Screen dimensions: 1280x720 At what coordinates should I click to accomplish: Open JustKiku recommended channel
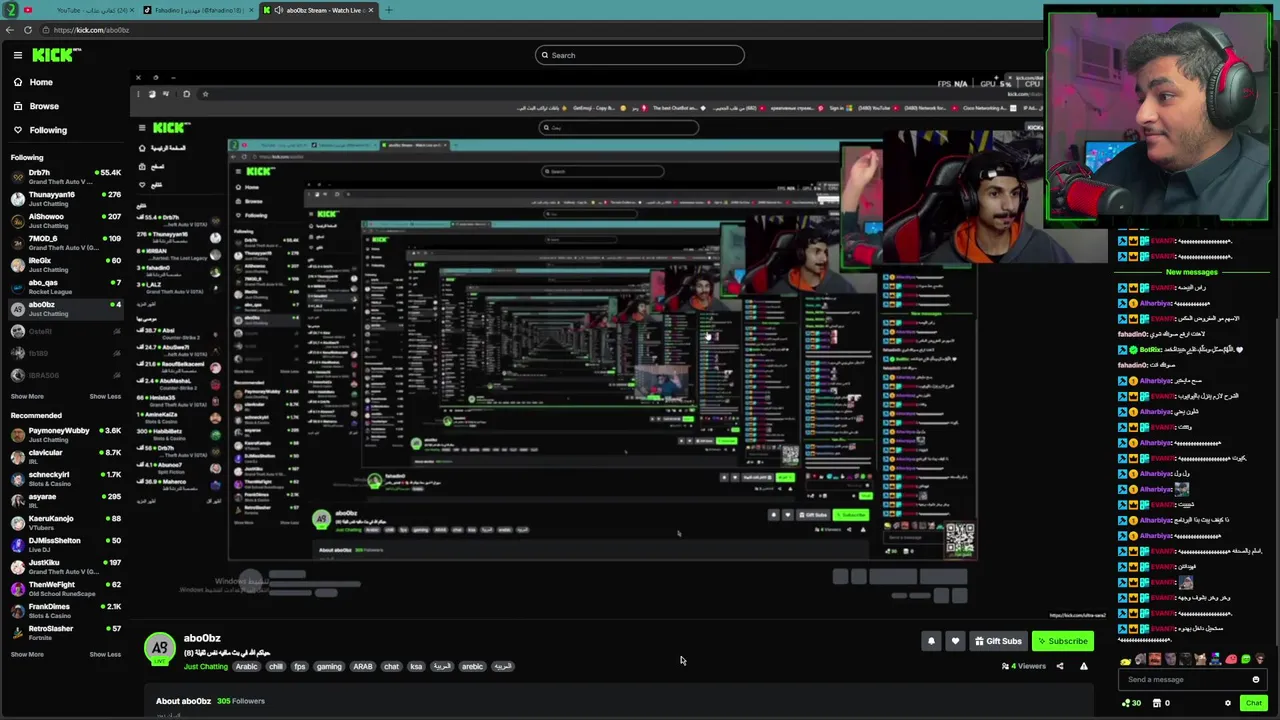coord(64,566)
